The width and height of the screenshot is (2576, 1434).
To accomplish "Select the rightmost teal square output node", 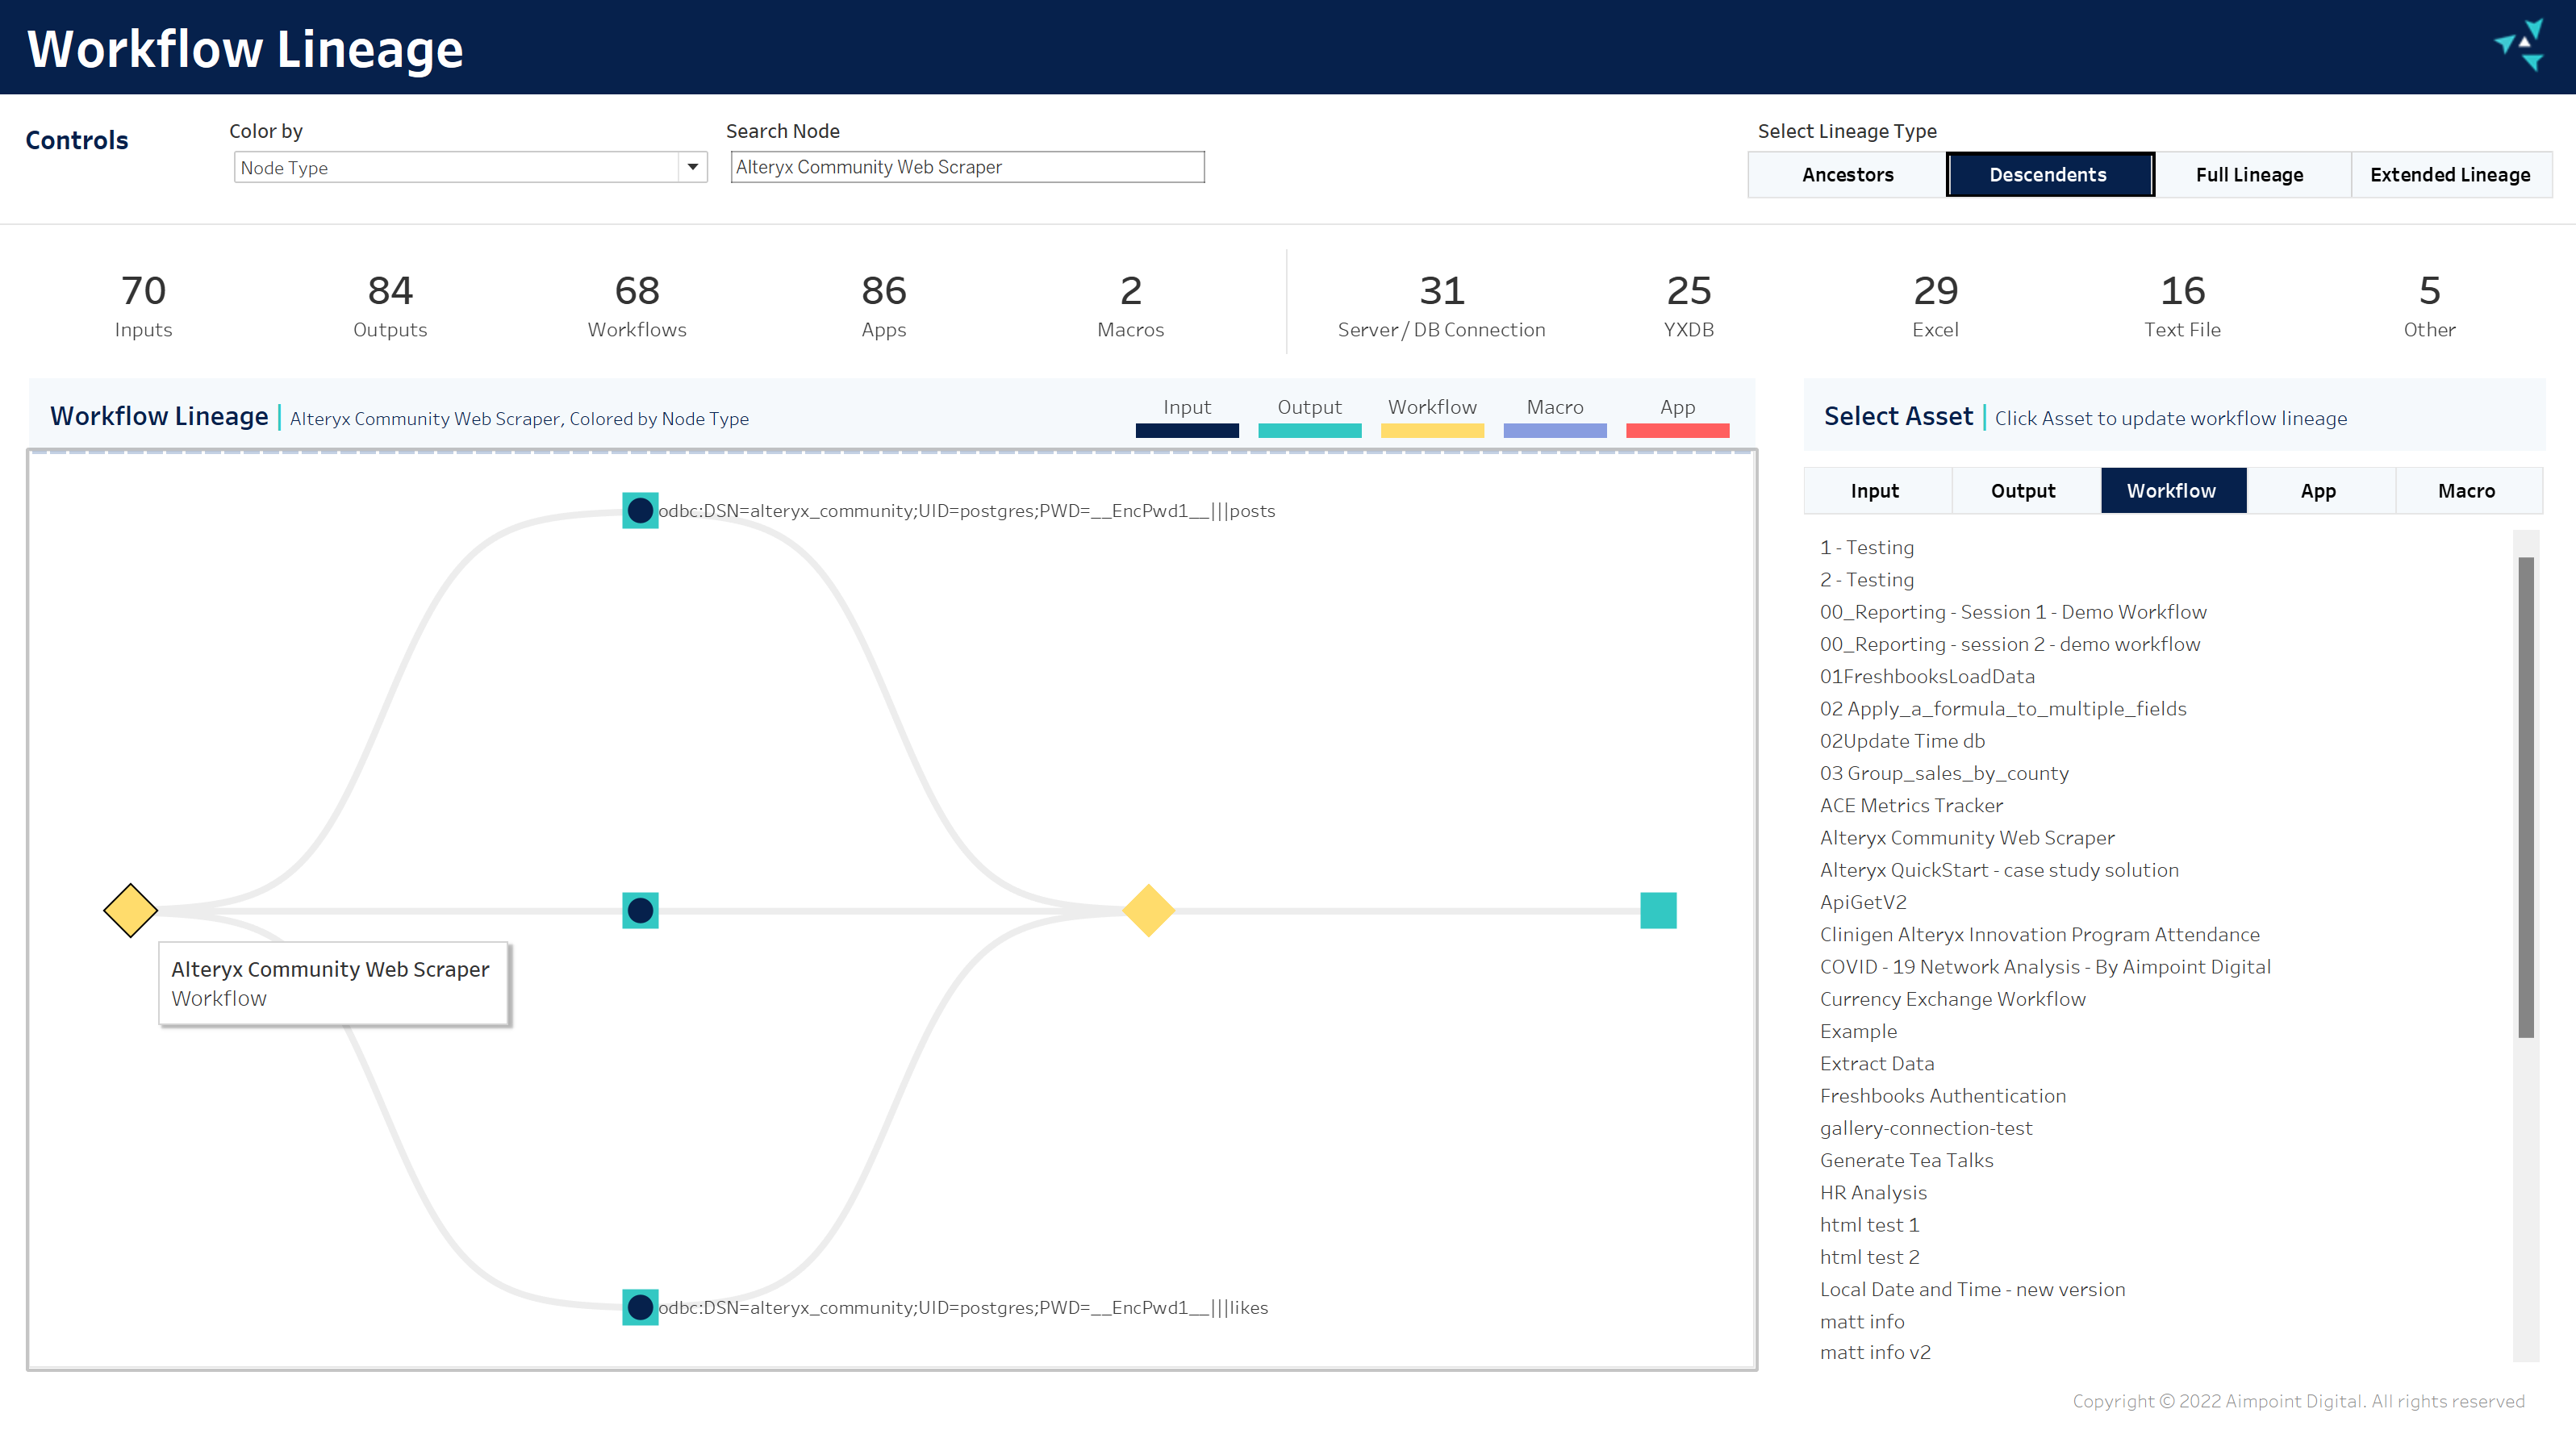I will click(1658, 910).
